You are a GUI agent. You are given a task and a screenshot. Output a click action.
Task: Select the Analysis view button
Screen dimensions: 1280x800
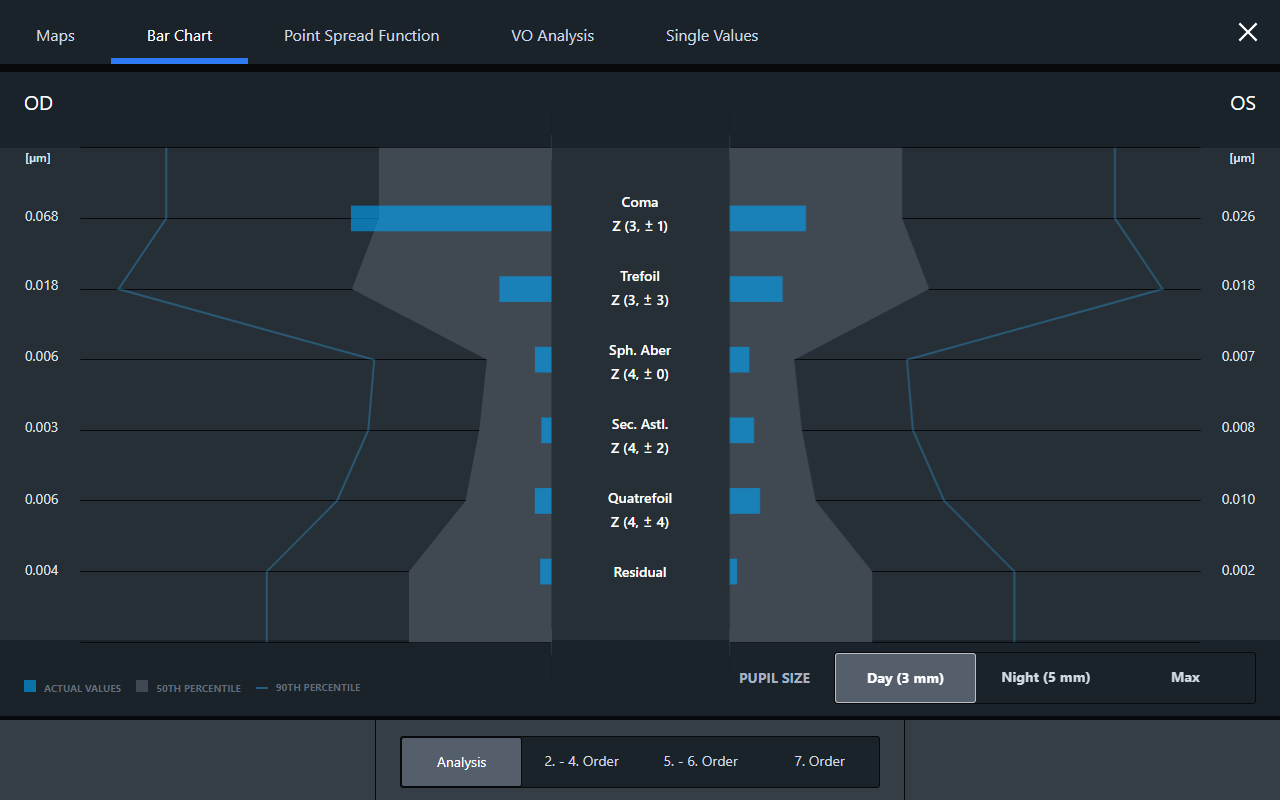click(x=461, y=762)
